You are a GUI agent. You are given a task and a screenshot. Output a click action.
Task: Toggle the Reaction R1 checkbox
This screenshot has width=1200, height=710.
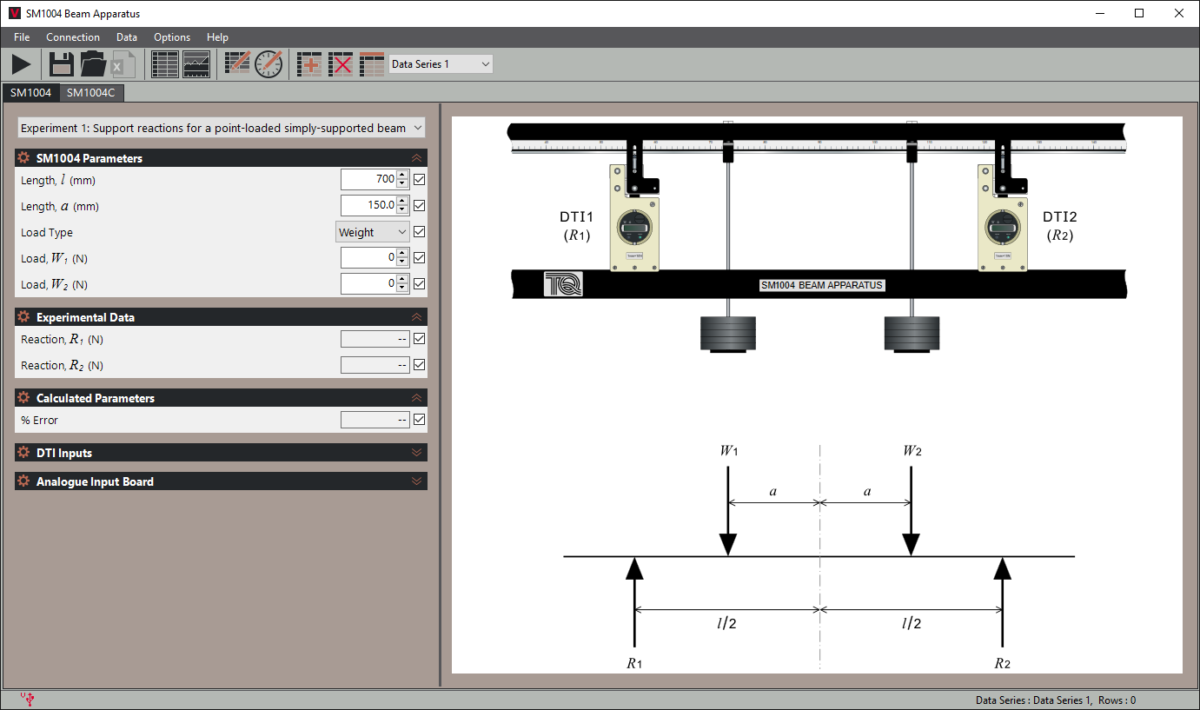tap(419, 339)
